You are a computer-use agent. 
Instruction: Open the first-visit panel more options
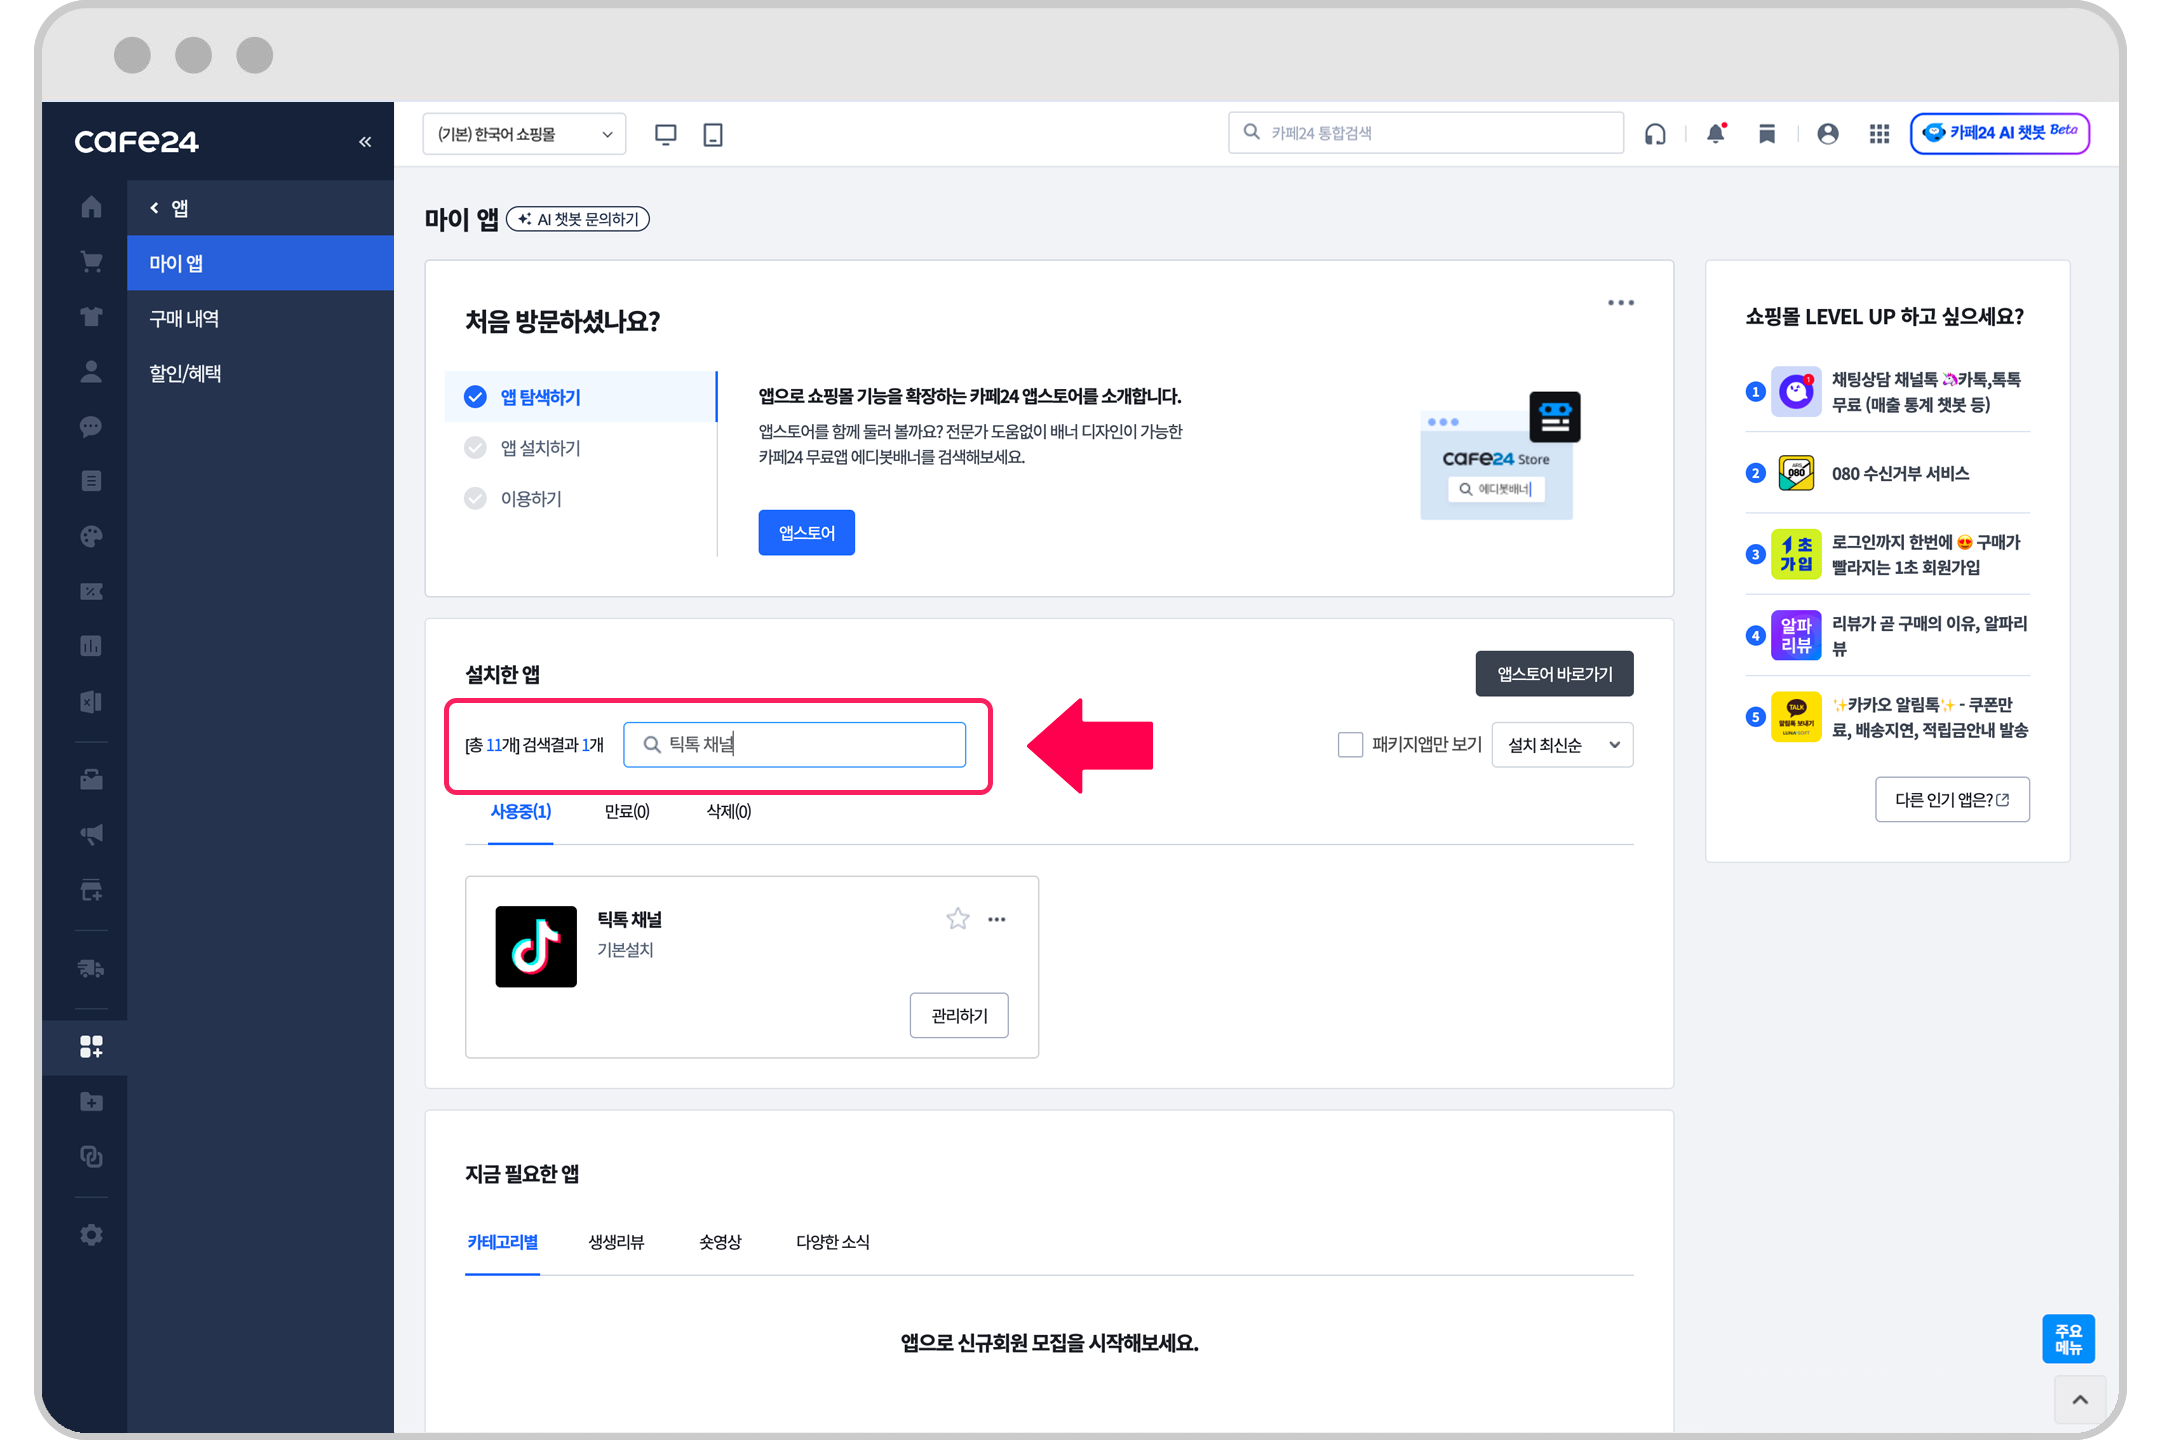click(1621, 302)
